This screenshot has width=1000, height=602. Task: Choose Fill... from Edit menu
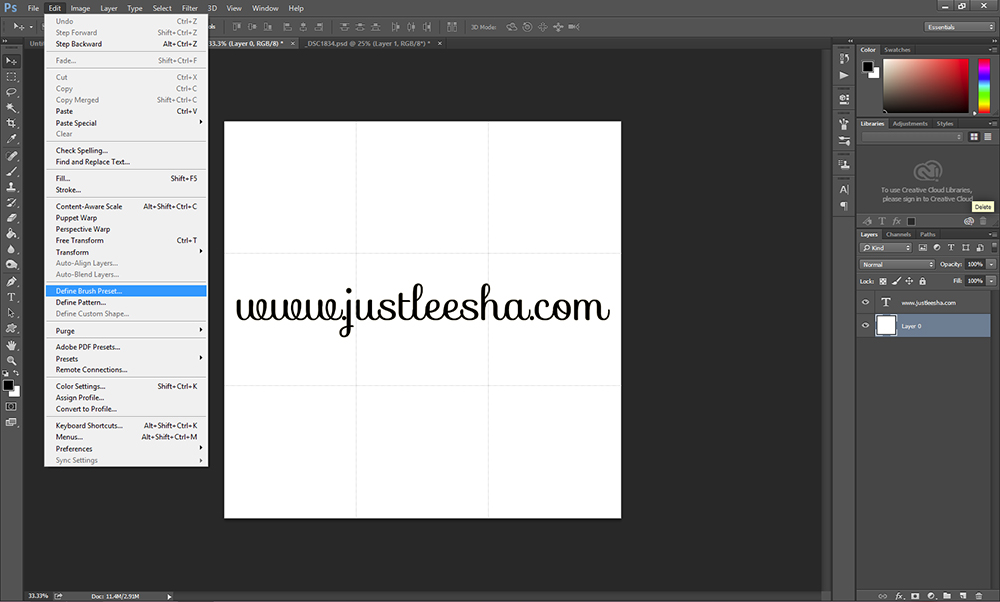pyautogui.click(x=126, y=179)
